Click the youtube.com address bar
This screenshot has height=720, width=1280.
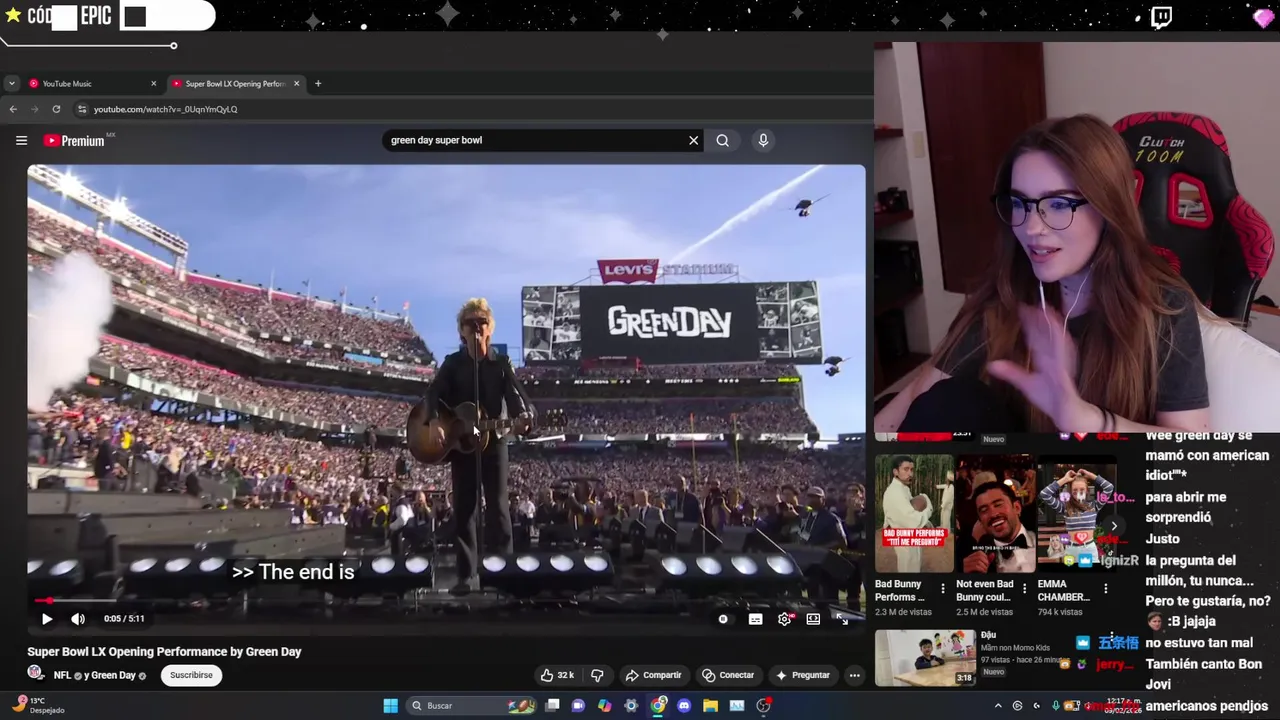point(470,109)
